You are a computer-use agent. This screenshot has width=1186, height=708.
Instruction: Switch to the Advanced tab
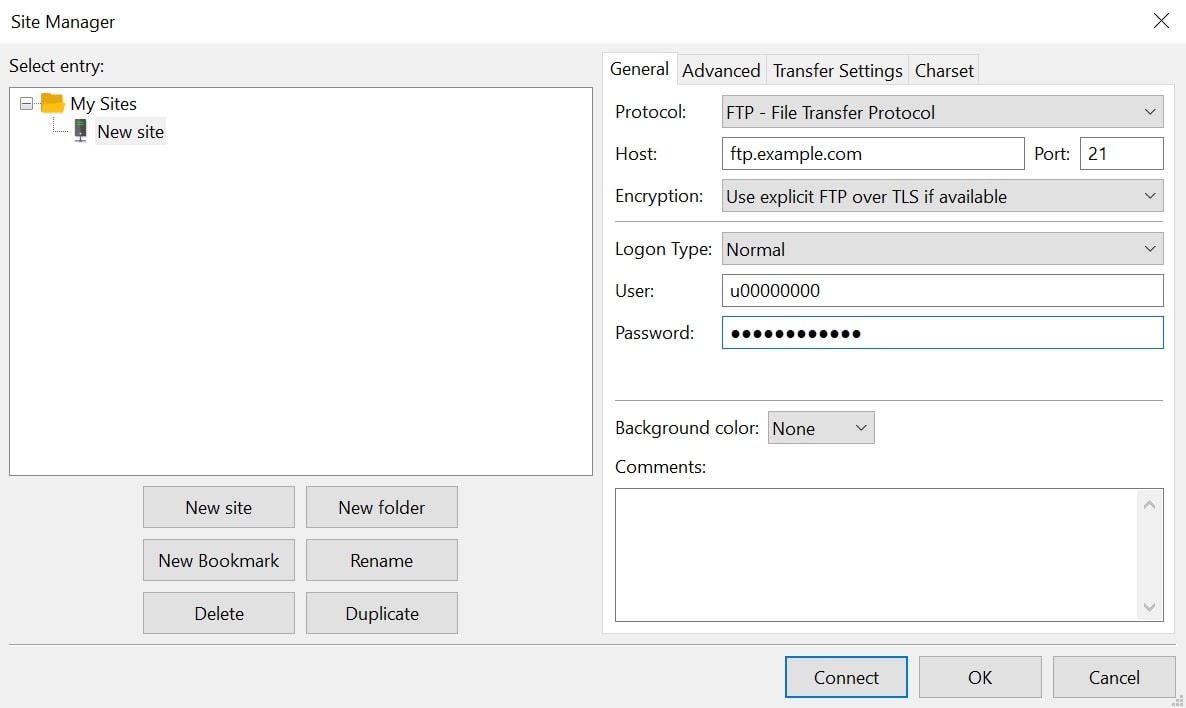coord(721,70)
